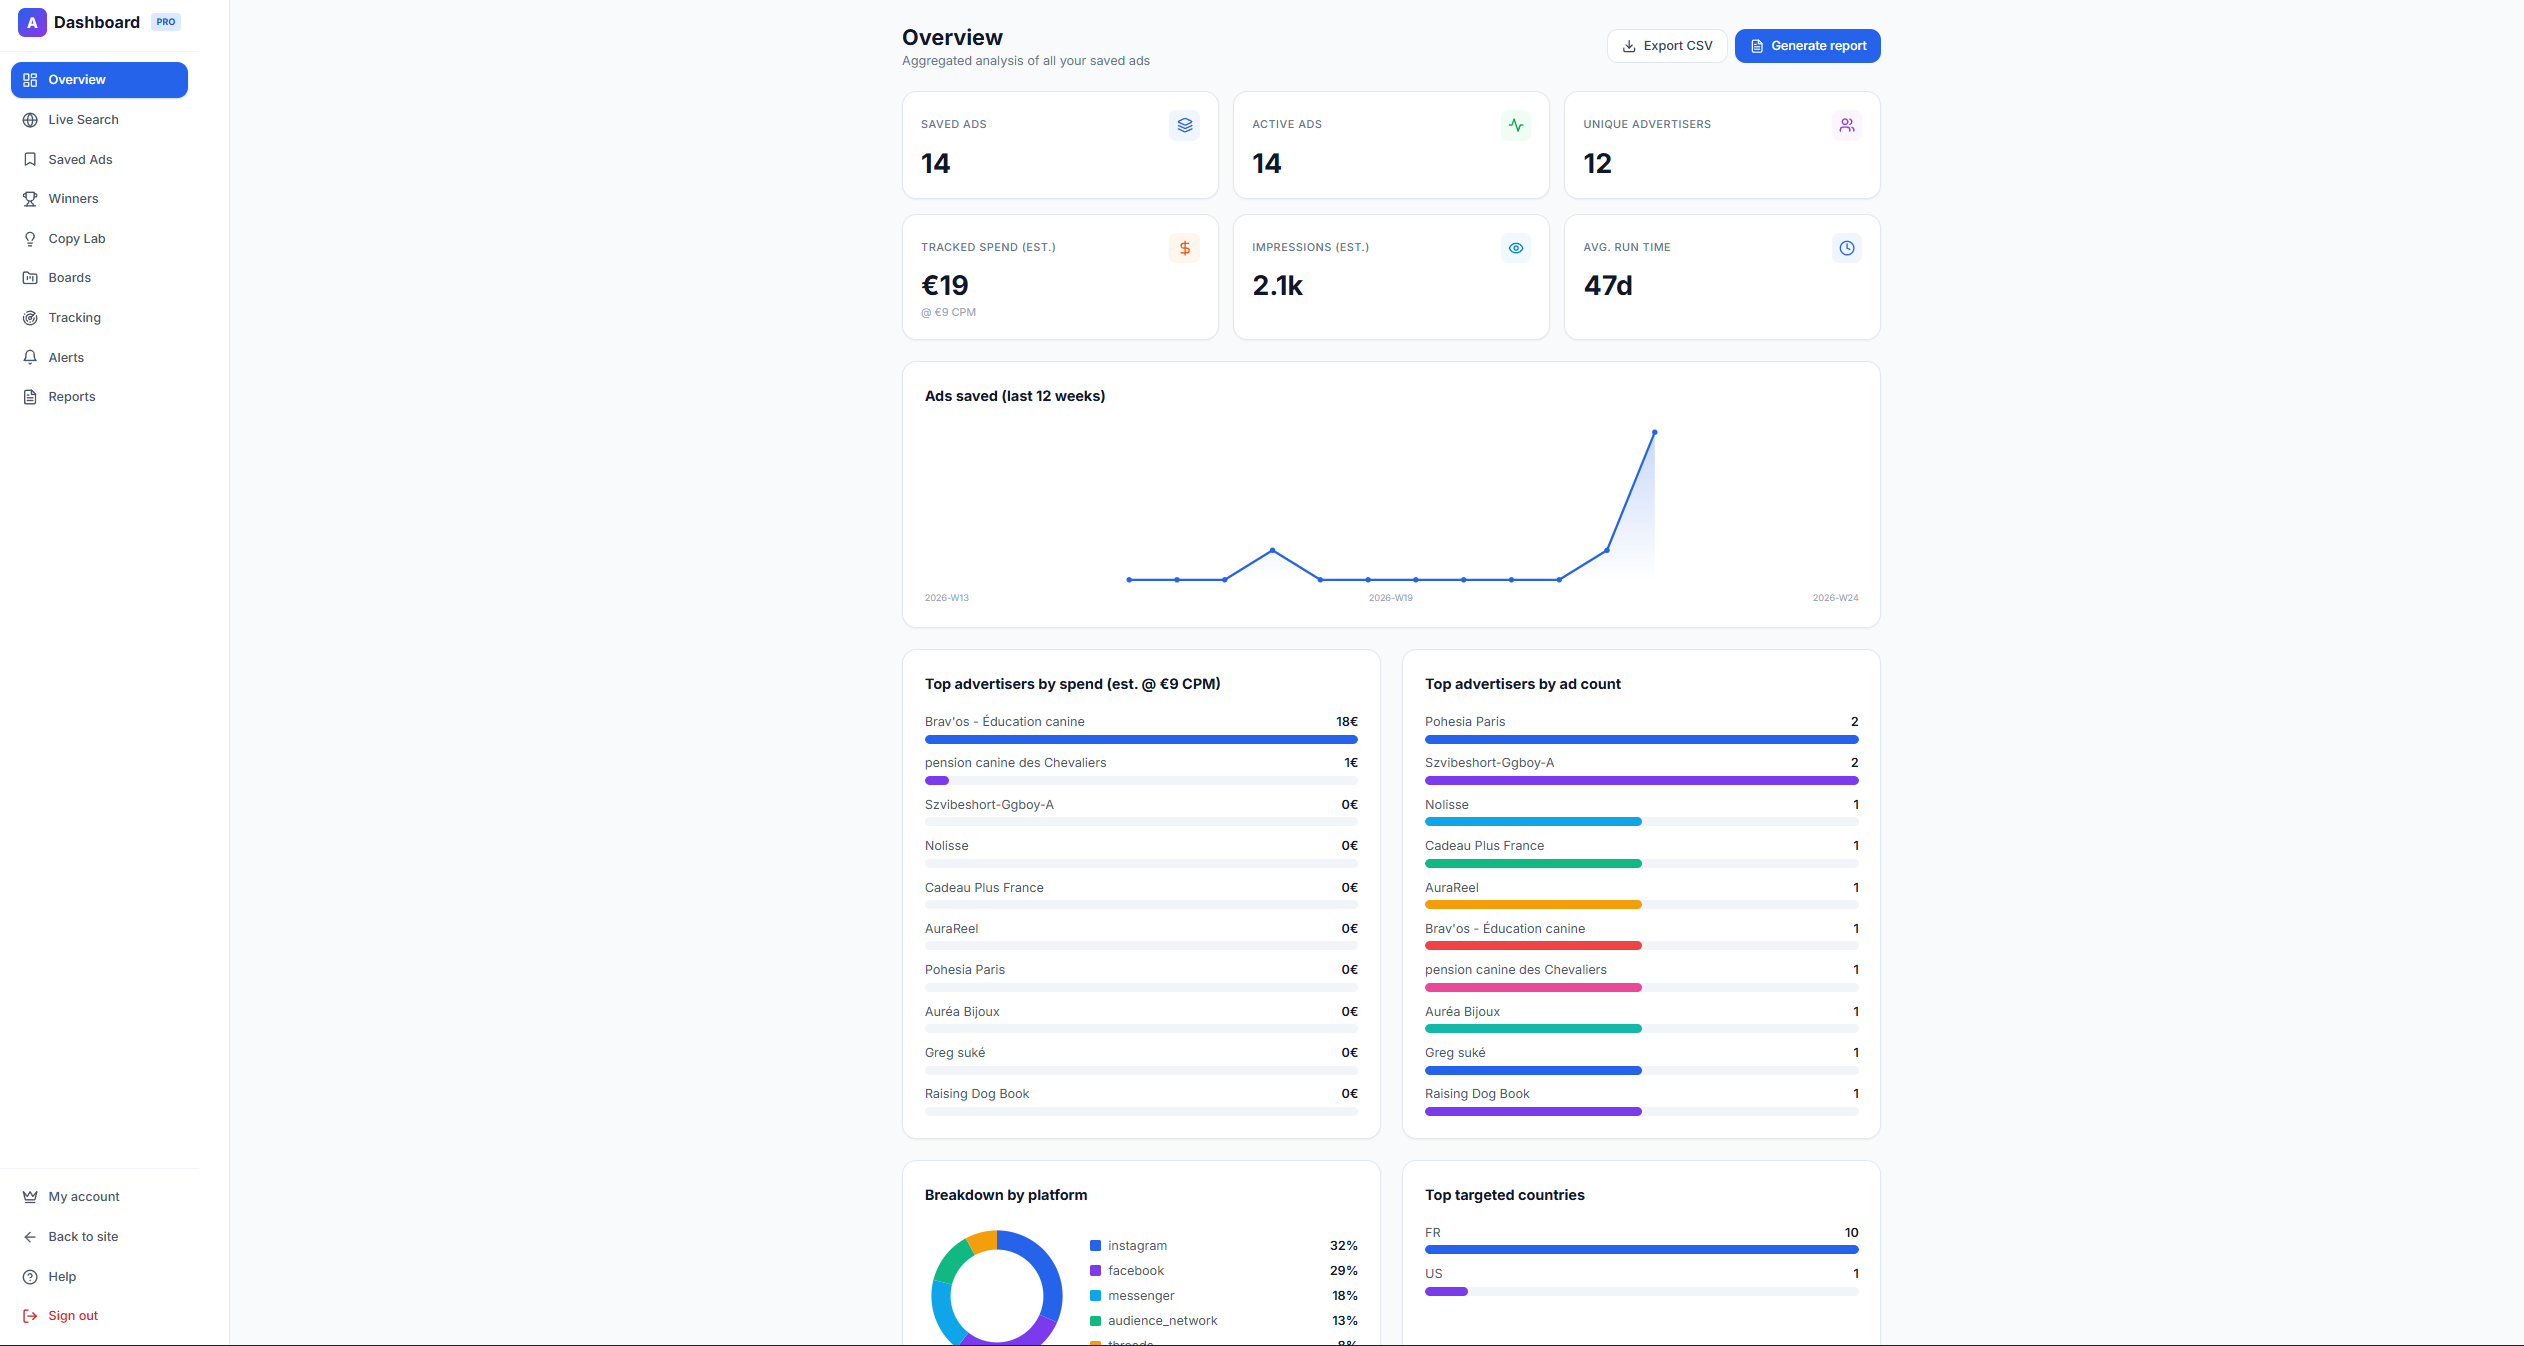Click the Reports document icon

[30, 397]
